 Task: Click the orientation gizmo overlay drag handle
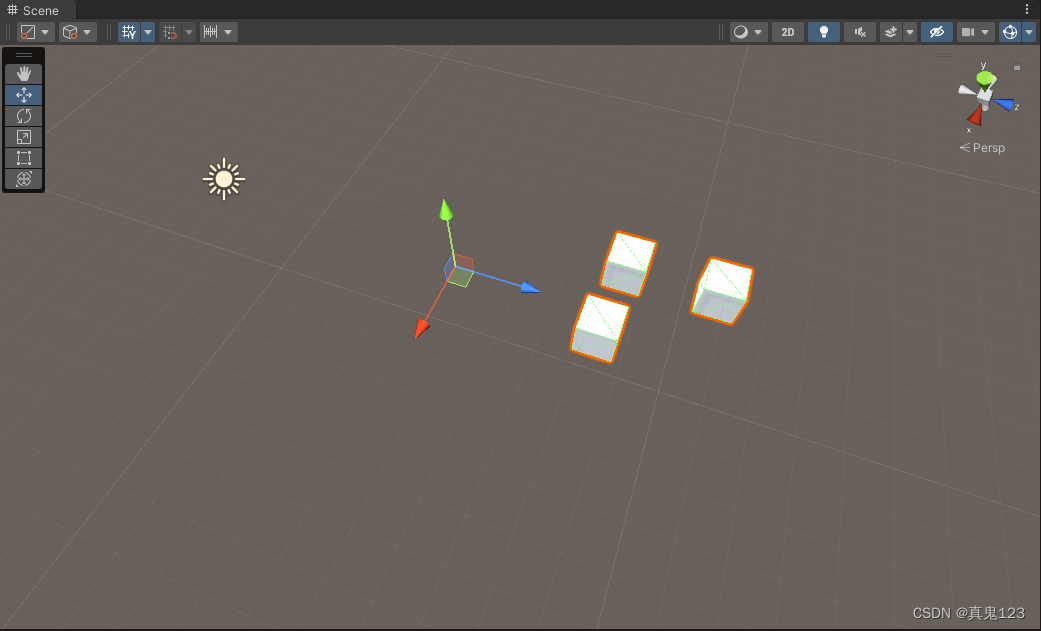944,54
